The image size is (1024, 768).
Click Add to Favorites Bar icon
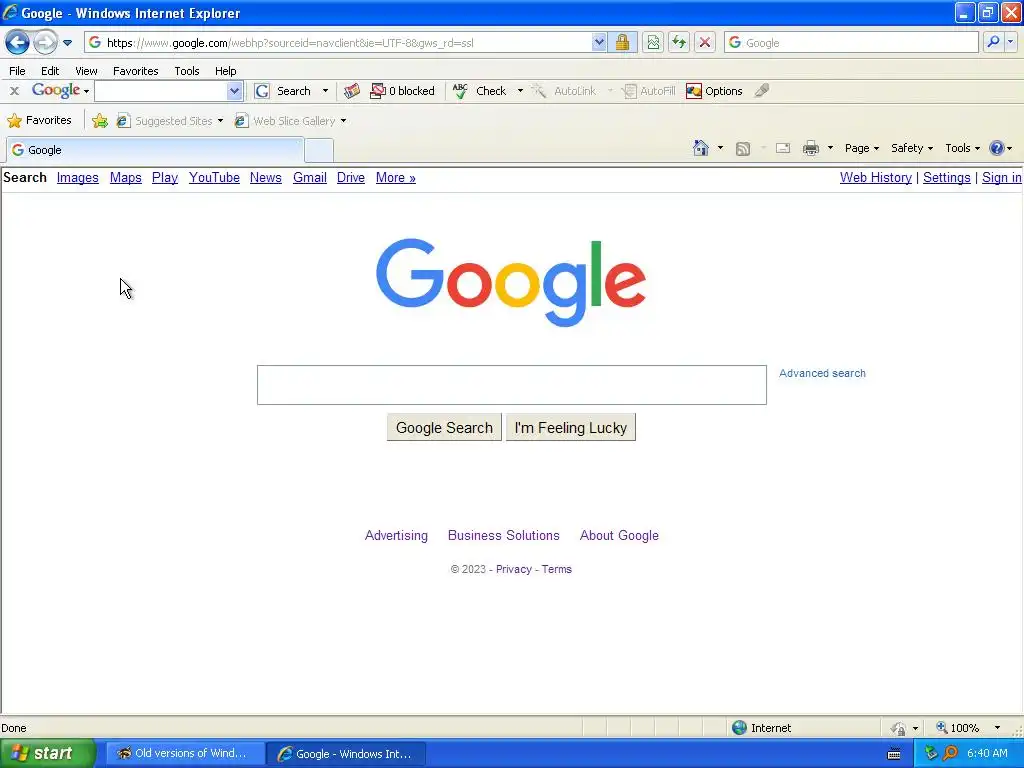click(100, 121)
